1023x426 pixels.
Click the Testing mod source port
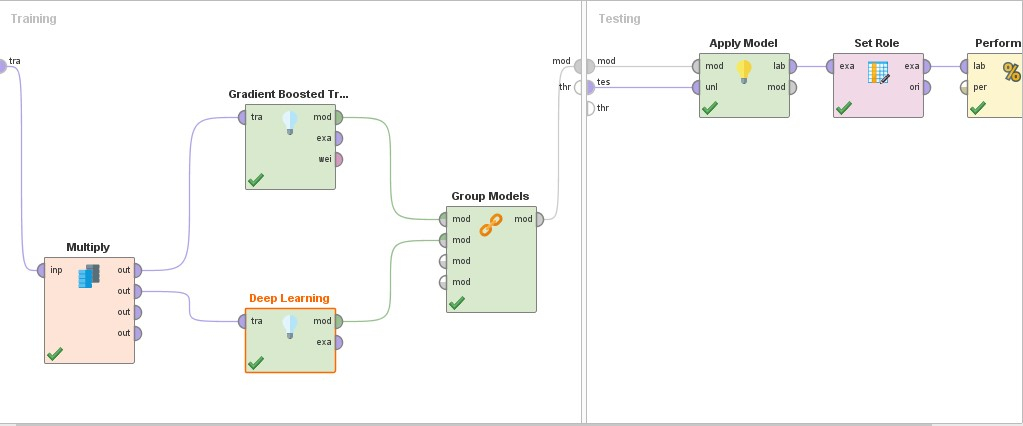pos(590,66)
